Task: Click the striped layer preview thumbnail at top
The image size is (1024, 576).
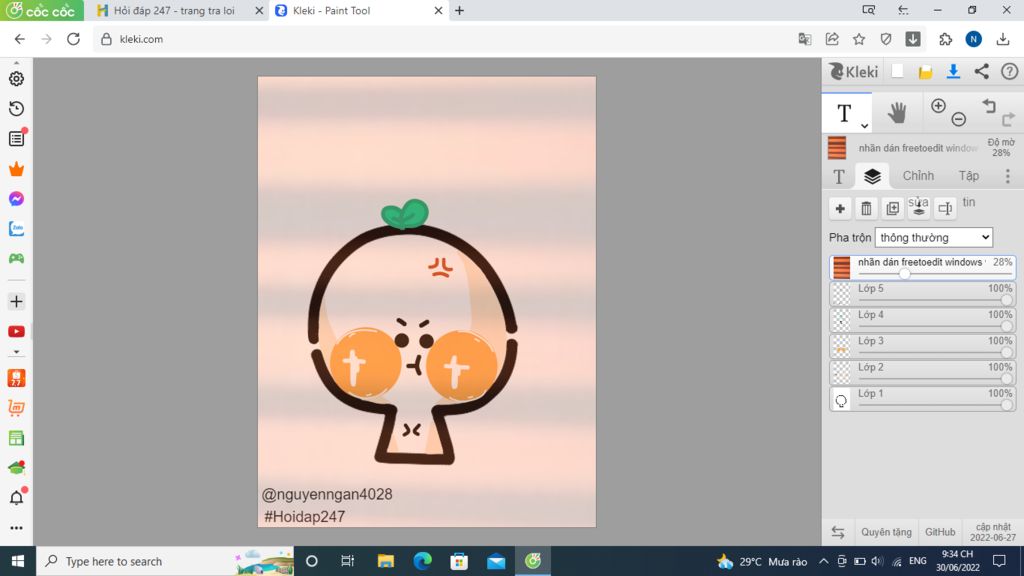Action: tap(837, 148)
